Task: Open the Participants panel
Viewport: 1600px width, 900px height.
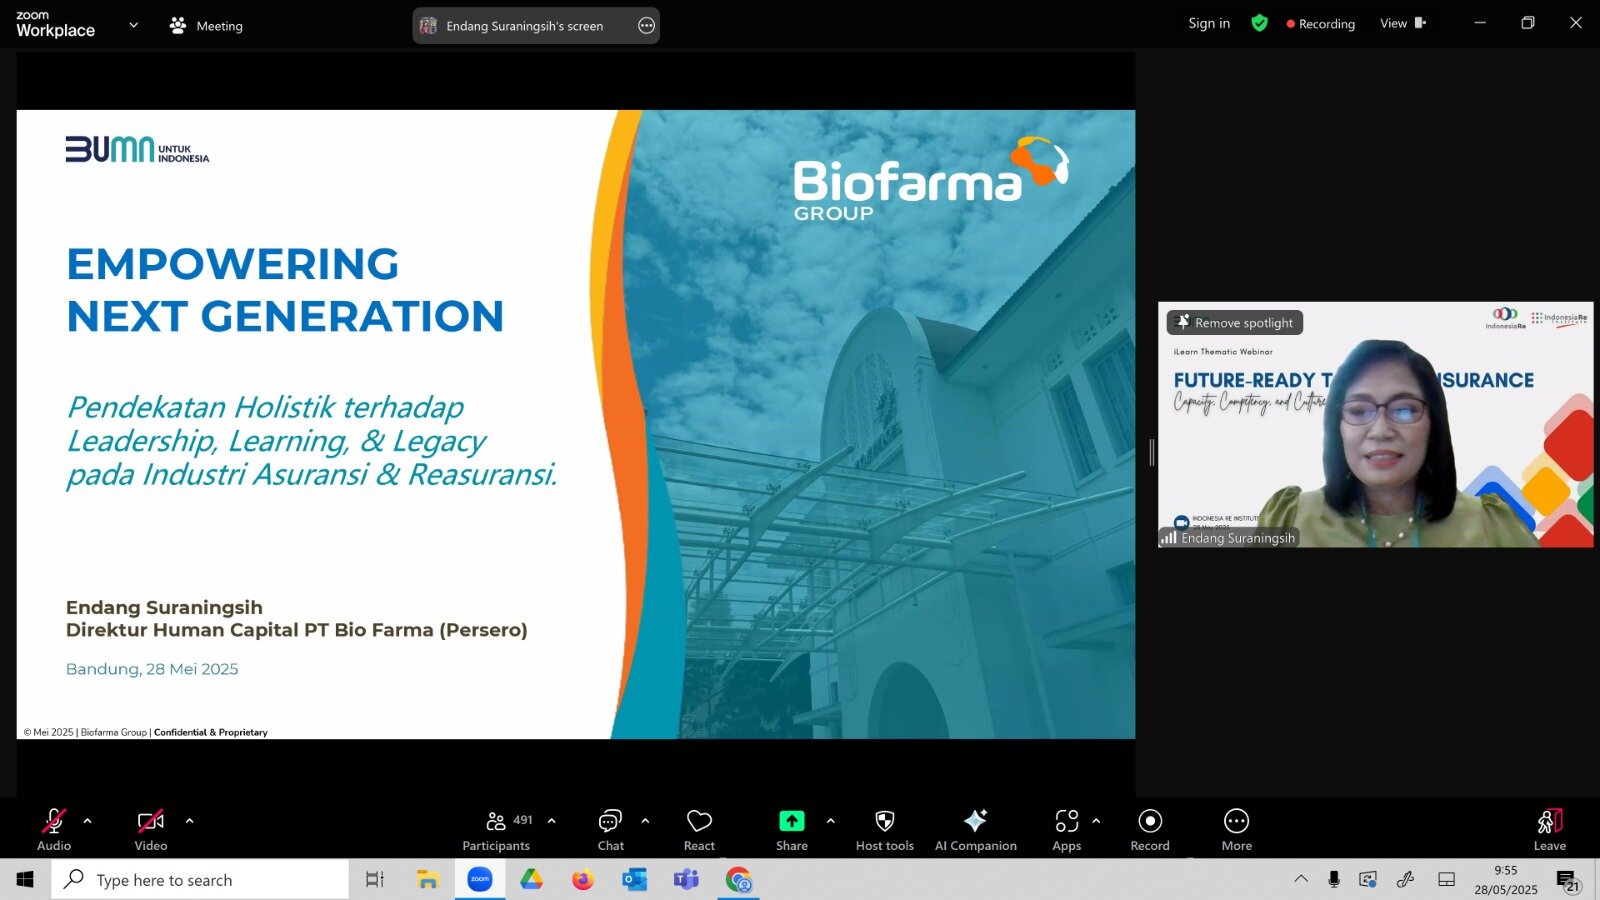Action: (496, 829)
